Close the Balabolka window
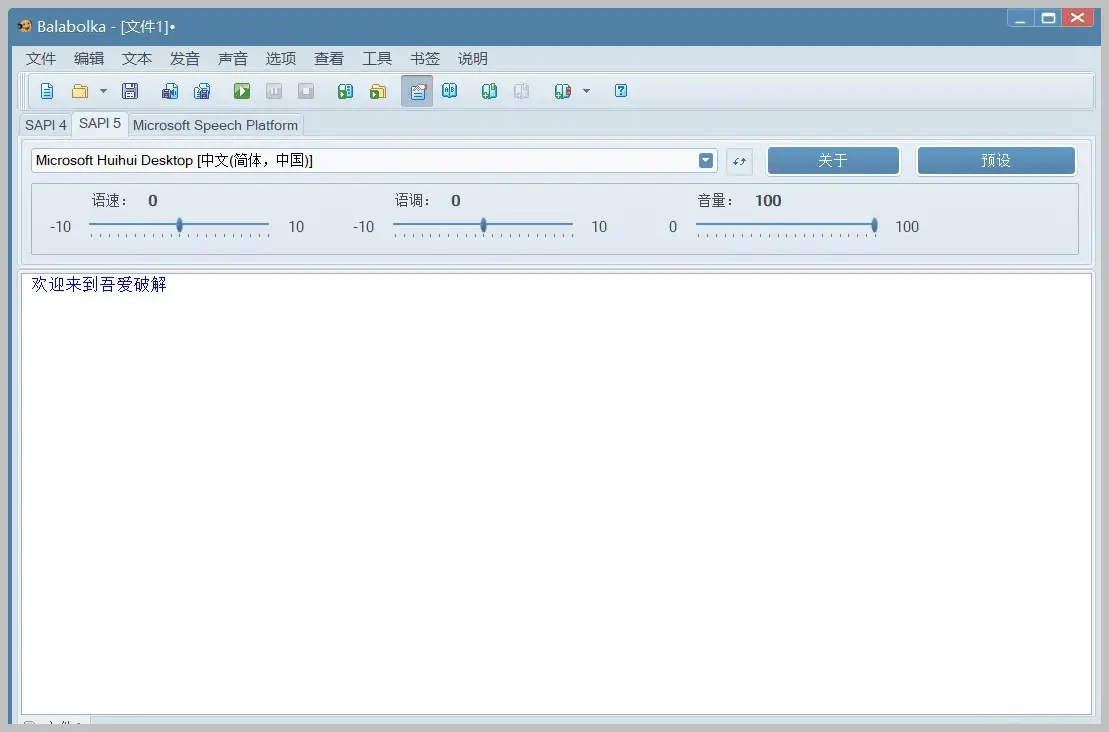1109x732 pixels. (x=1077, y=18)
